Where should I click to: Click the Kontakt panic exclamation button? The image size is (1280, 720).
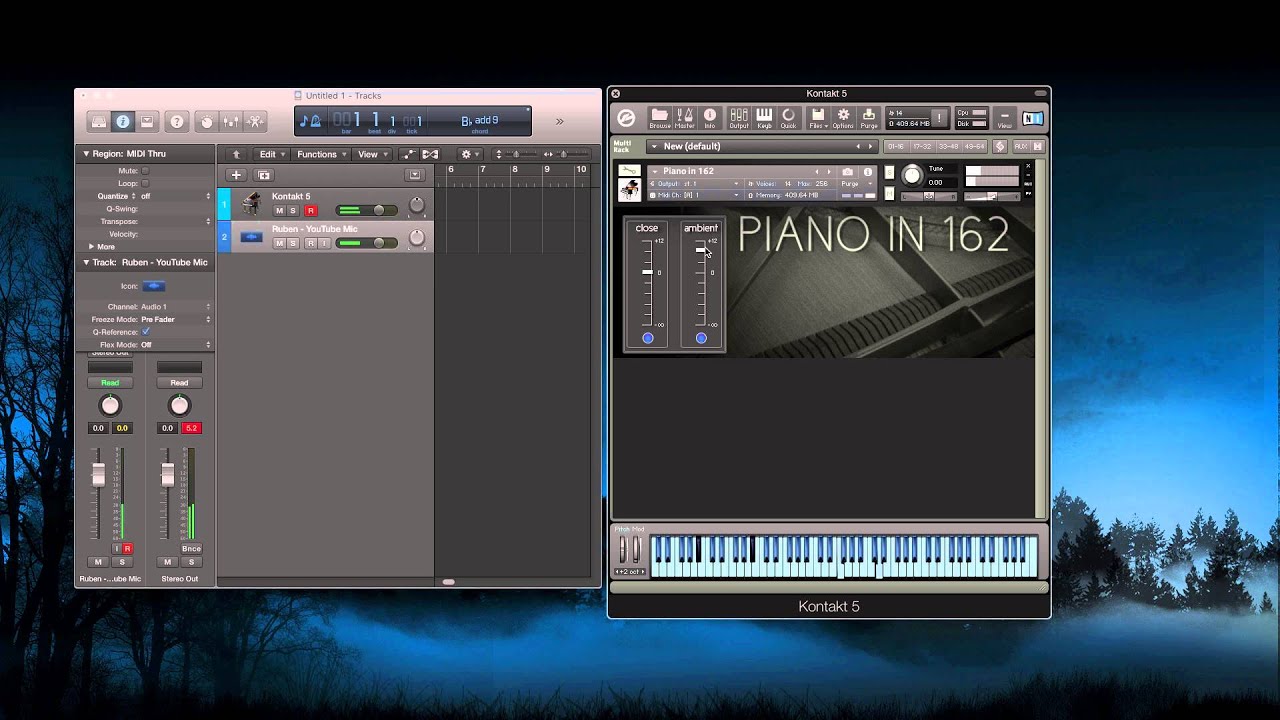tap(939, 118)
